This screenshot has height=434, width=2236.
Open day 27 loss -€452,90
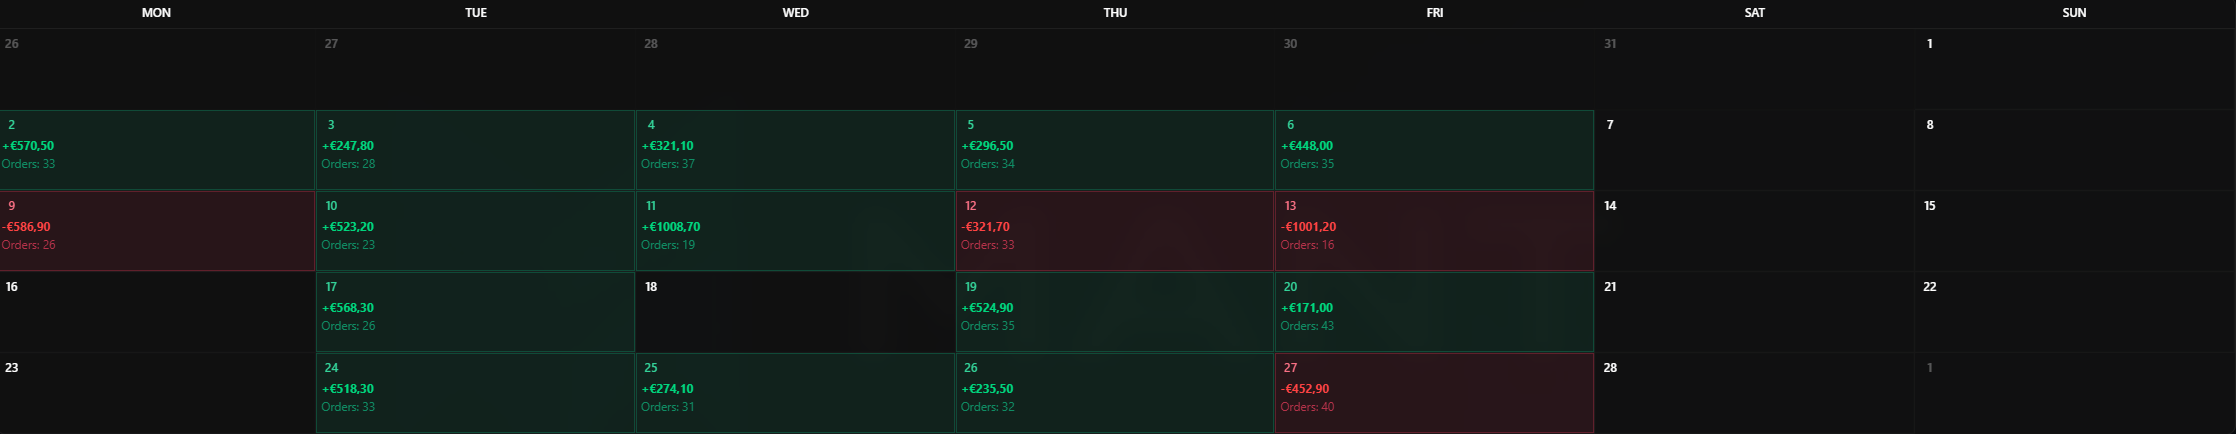(x=1434, y=393)
